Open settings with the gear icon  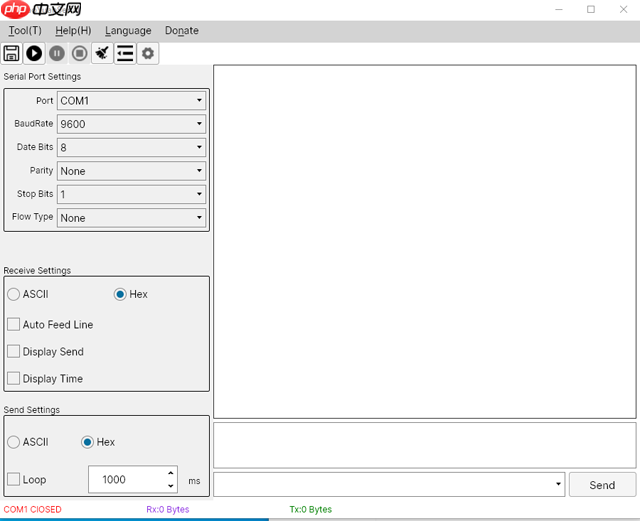[x=148, y=53]
